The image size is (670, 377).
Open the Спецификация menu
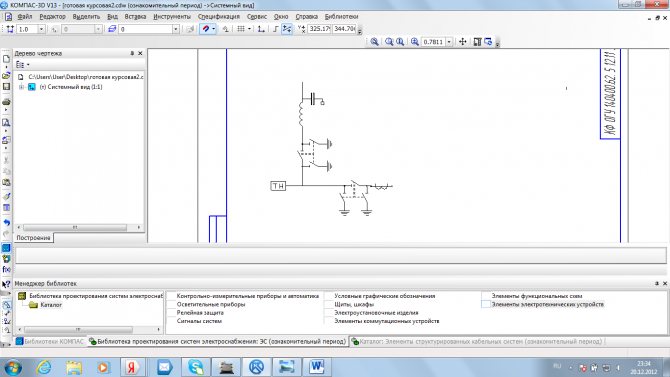(218, 16)
